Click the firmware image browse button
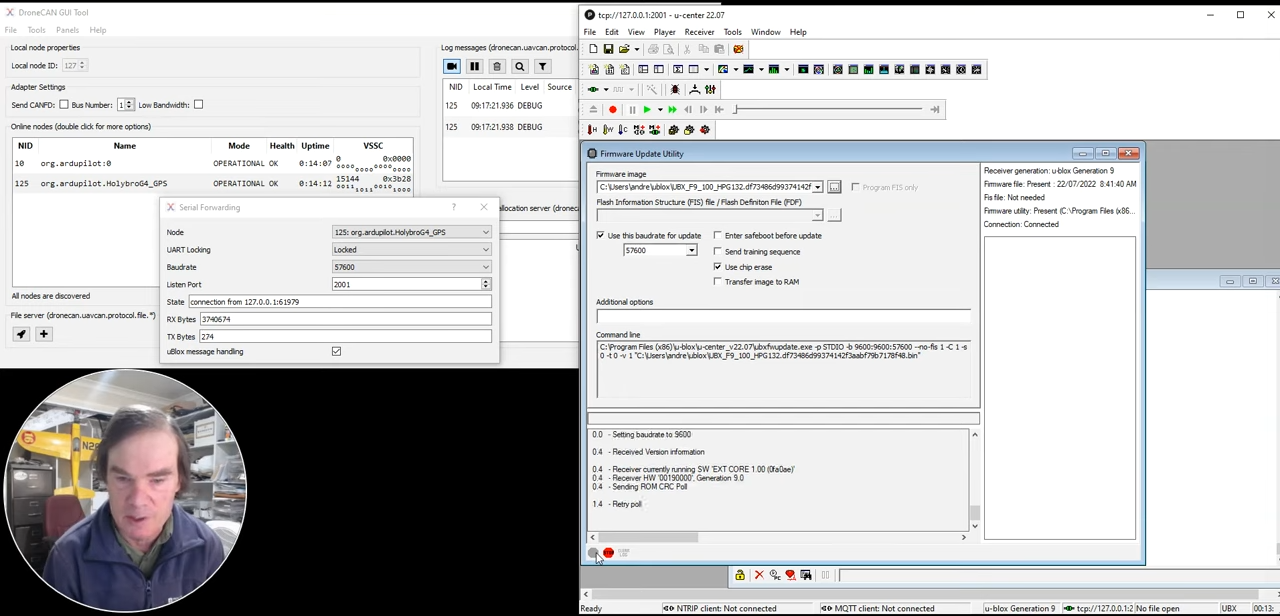The image size is (1280, 616). (834, 187)
